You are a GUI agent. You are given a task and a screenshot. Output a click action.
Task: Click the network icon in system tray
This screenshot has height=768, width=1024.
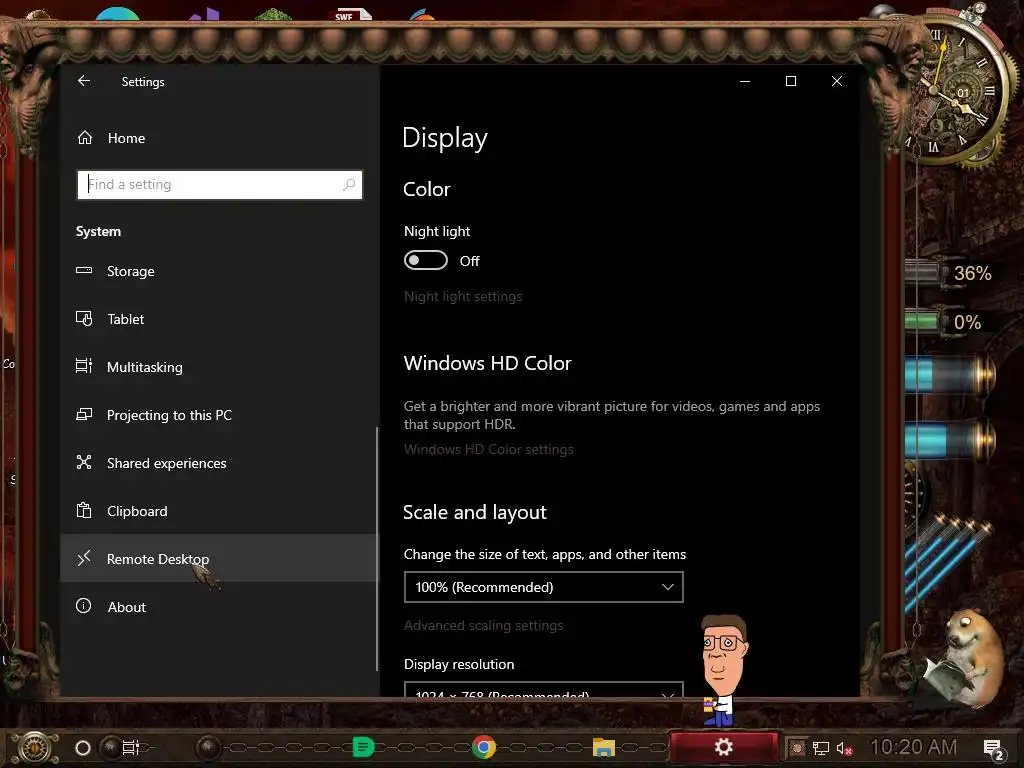(821, 748)
